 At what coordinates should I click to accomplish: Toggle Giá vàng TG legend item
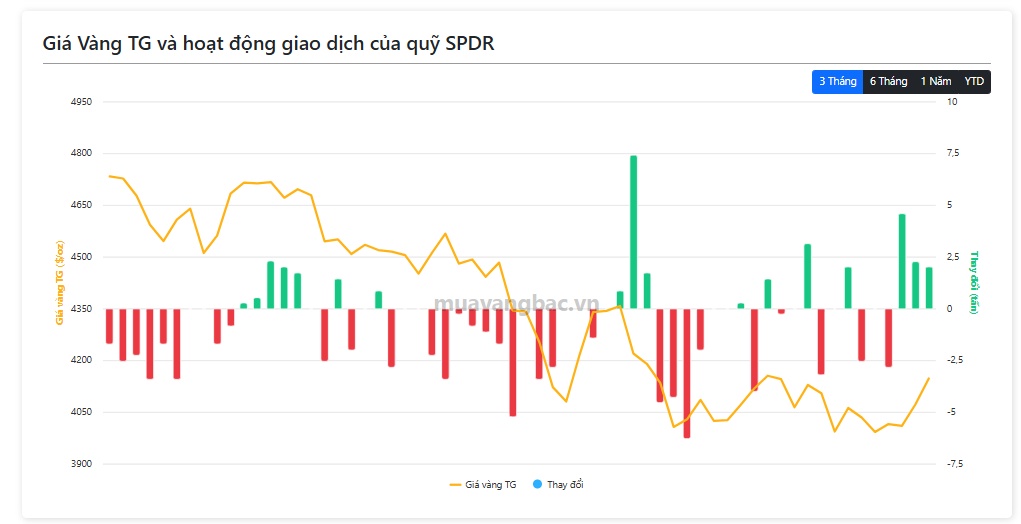[x=483, y=485]
